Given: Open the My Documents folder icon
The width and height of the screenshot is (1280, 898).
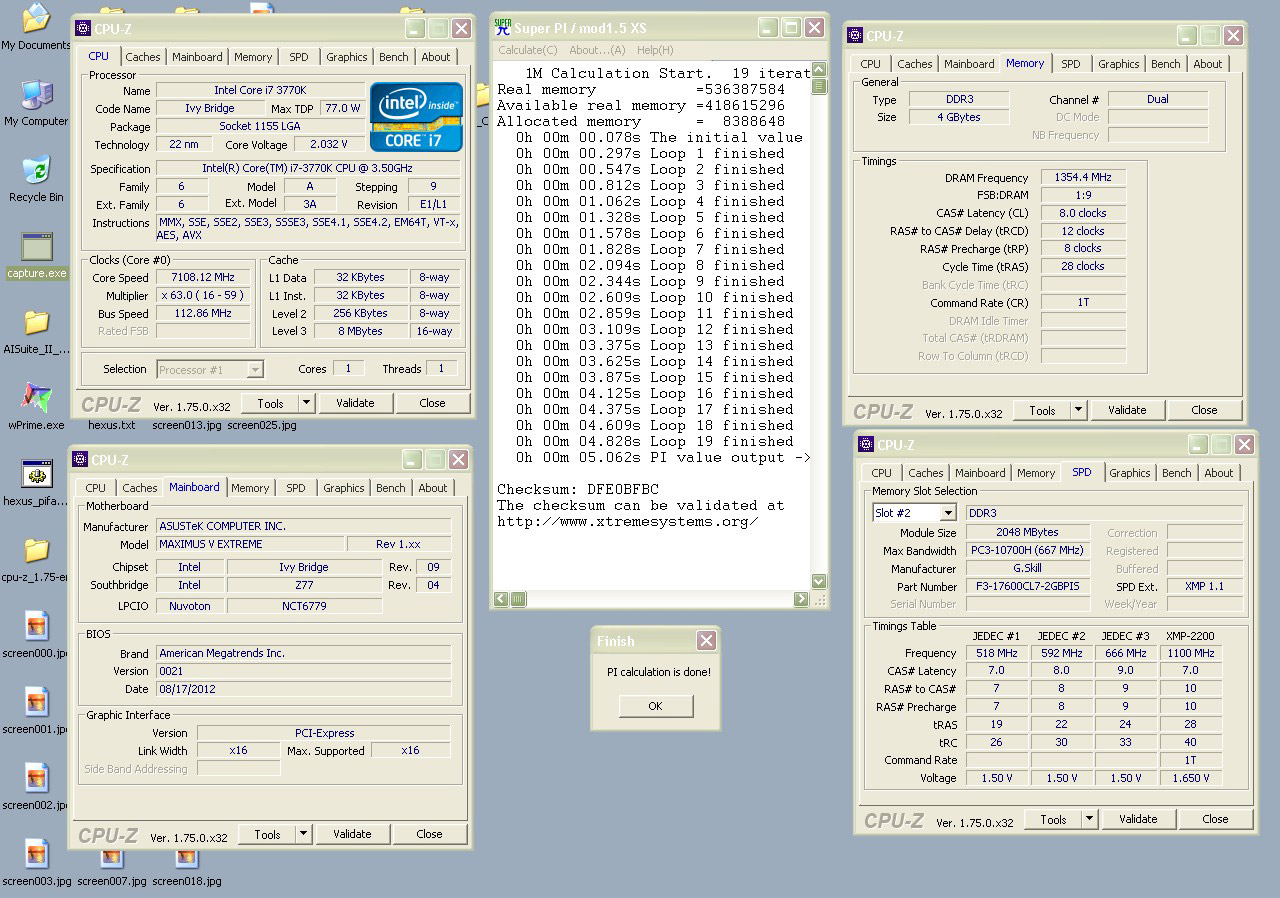Looking at the screenshot, I should (36, 20).
